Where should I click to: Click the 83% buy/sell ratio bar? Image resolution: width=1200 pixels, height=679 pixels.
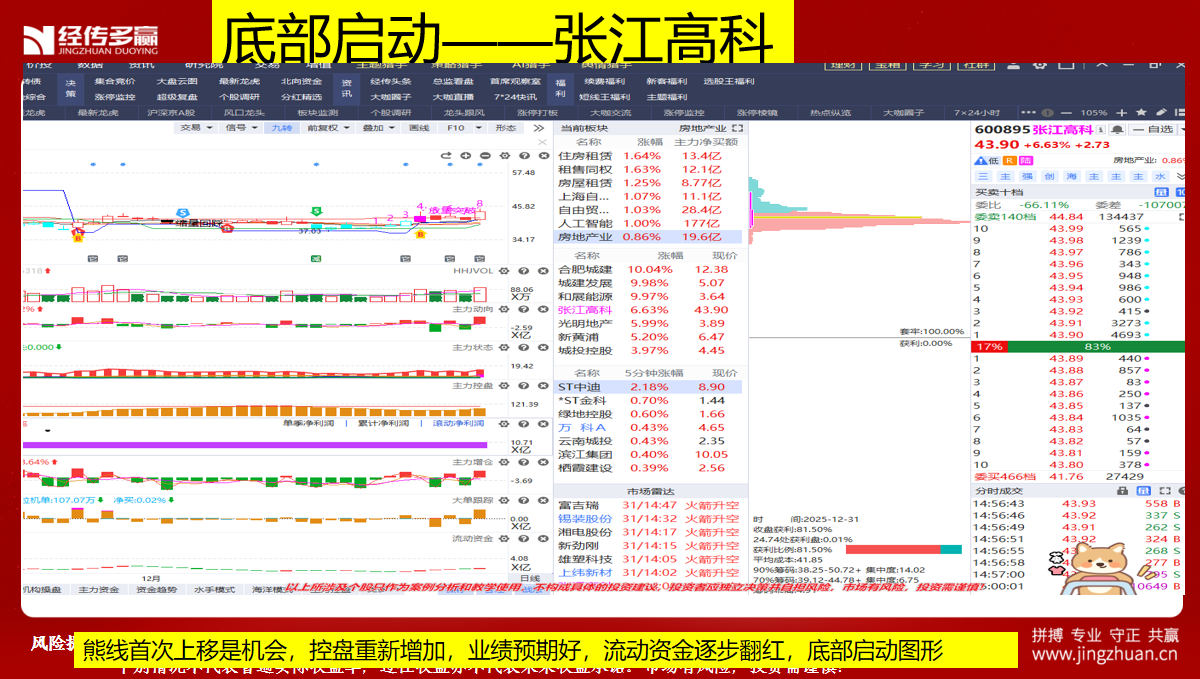pyautogui.click(x=1096, y=346)
